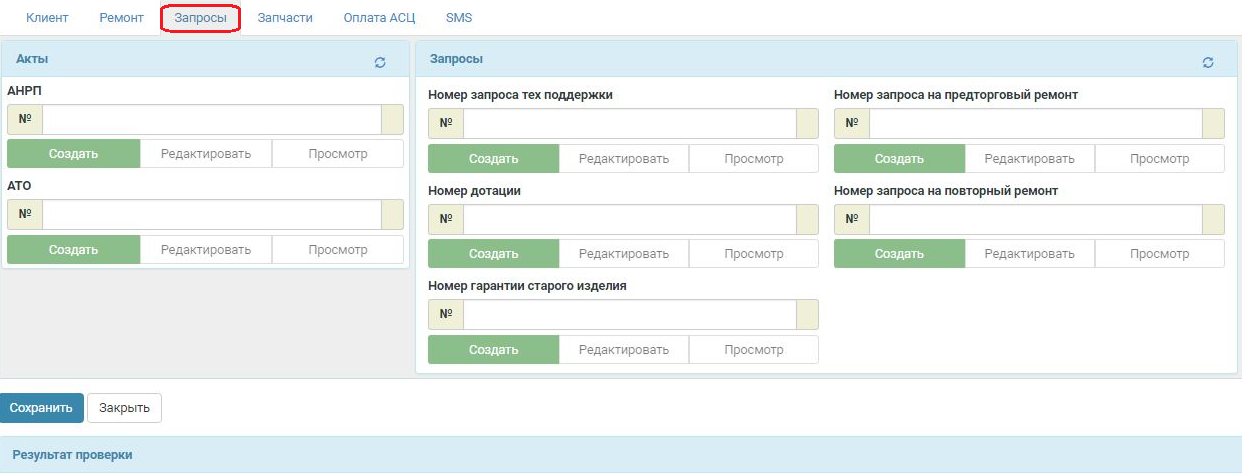Click Создать under АНРП
This screenshot has width=1242, height=474.
pos(73,154)
